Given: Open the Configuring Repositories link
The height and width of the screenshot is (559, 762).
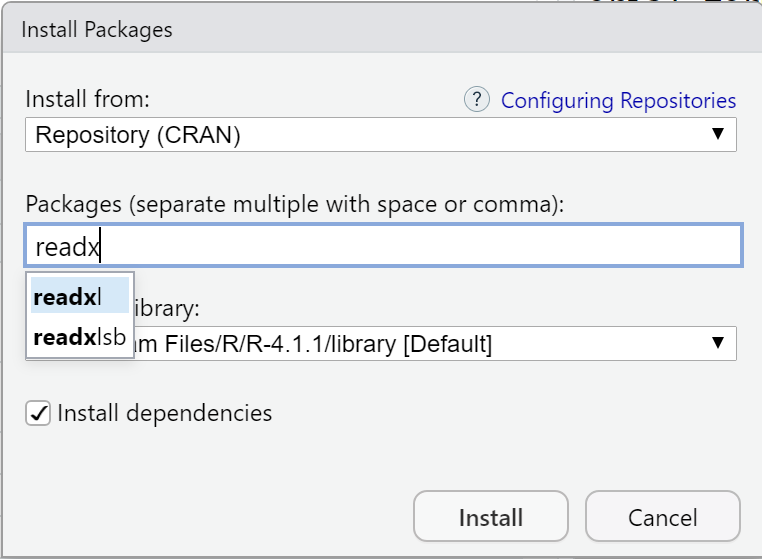Looking at the screenshot, I should [x=618, y=101].
